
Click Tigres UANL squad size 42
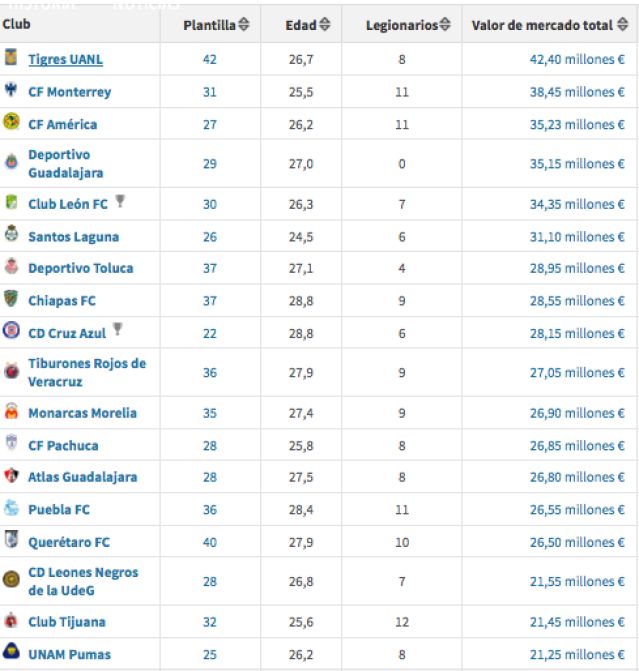coord(209,59)
